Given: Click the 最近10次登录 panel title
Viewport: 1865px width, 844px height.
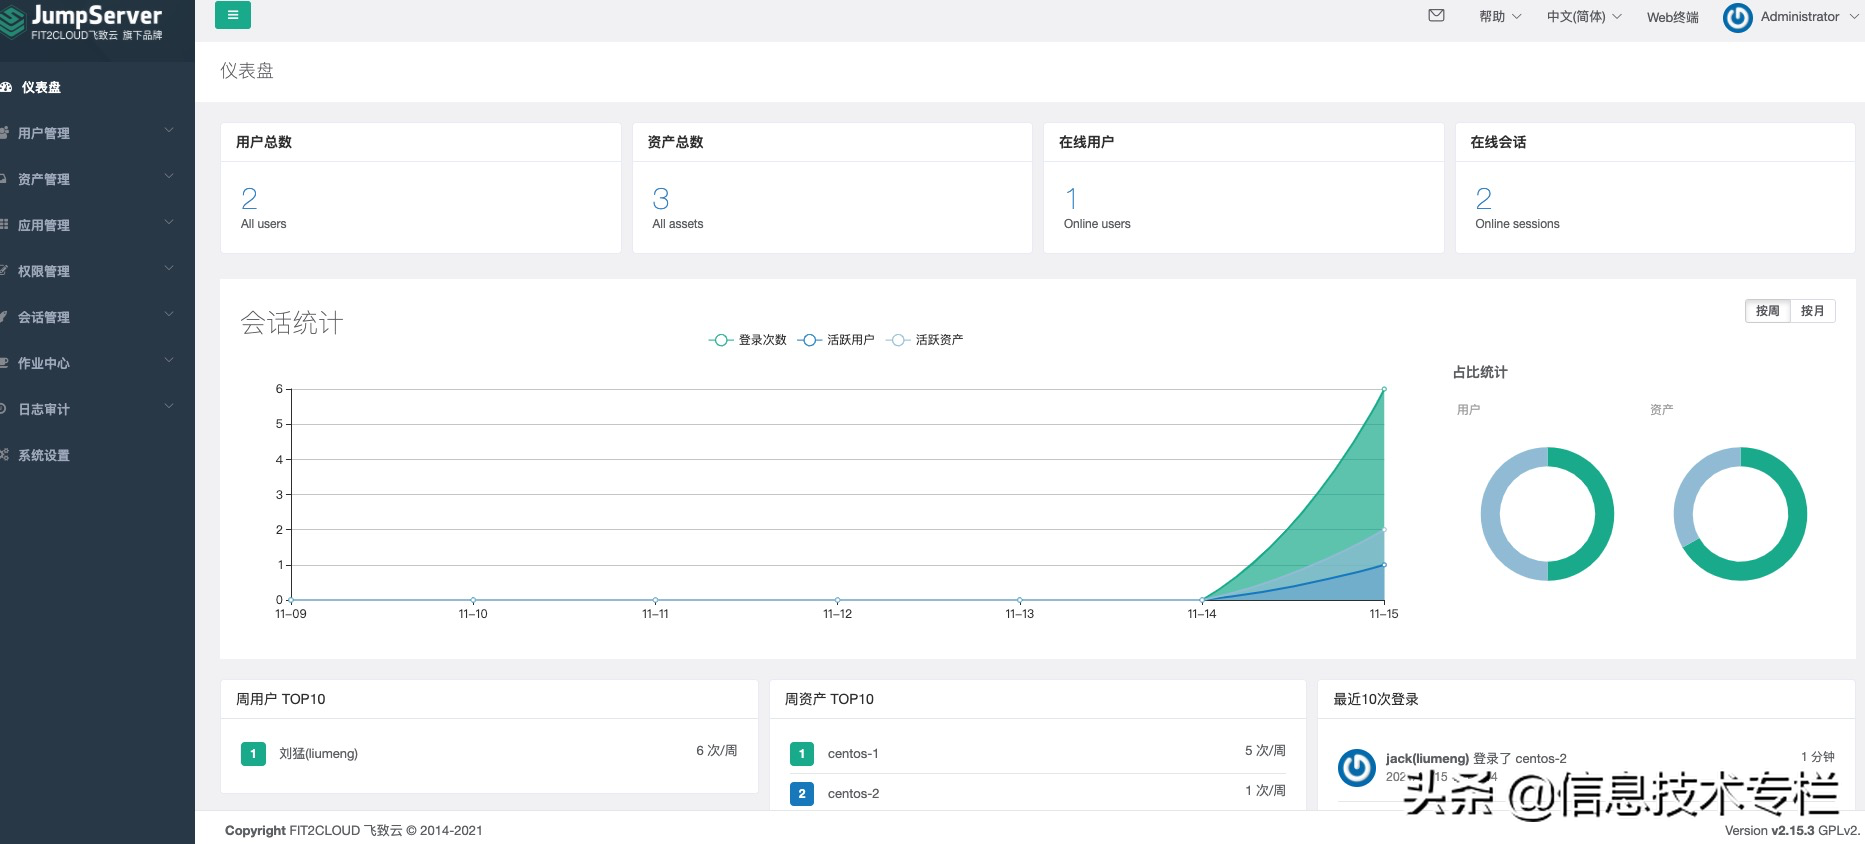Looking at the screenshot, I should [x=1375, y=699].
